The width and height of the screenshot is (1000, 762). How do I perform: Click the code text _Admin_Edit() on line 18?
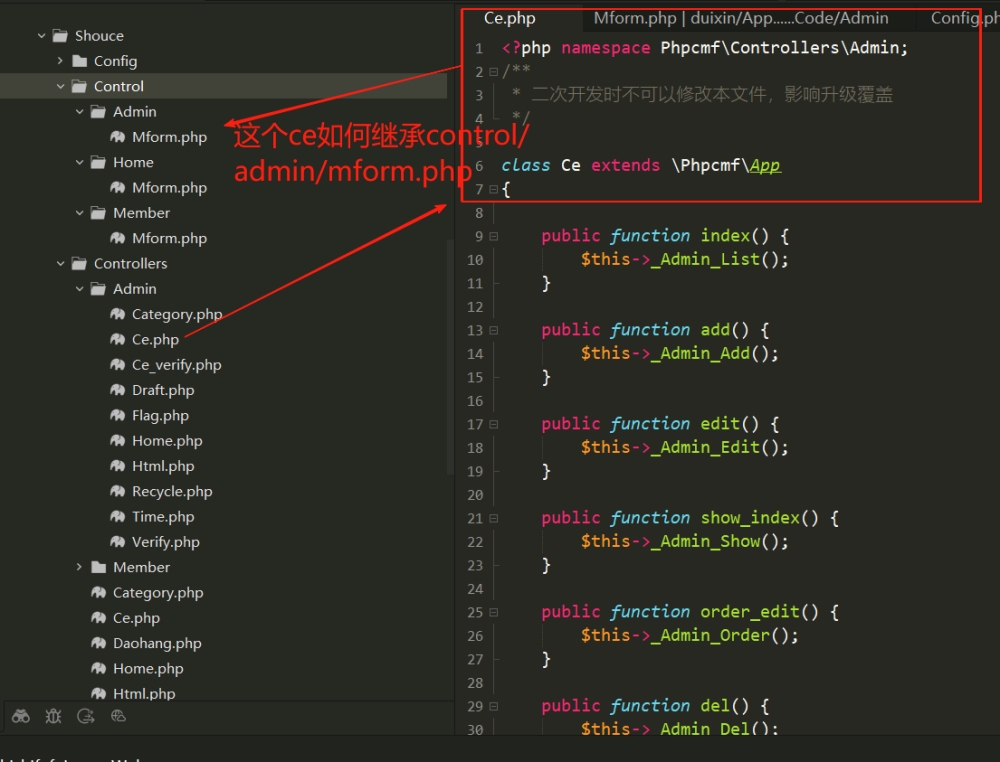click(x=719, y=448)
